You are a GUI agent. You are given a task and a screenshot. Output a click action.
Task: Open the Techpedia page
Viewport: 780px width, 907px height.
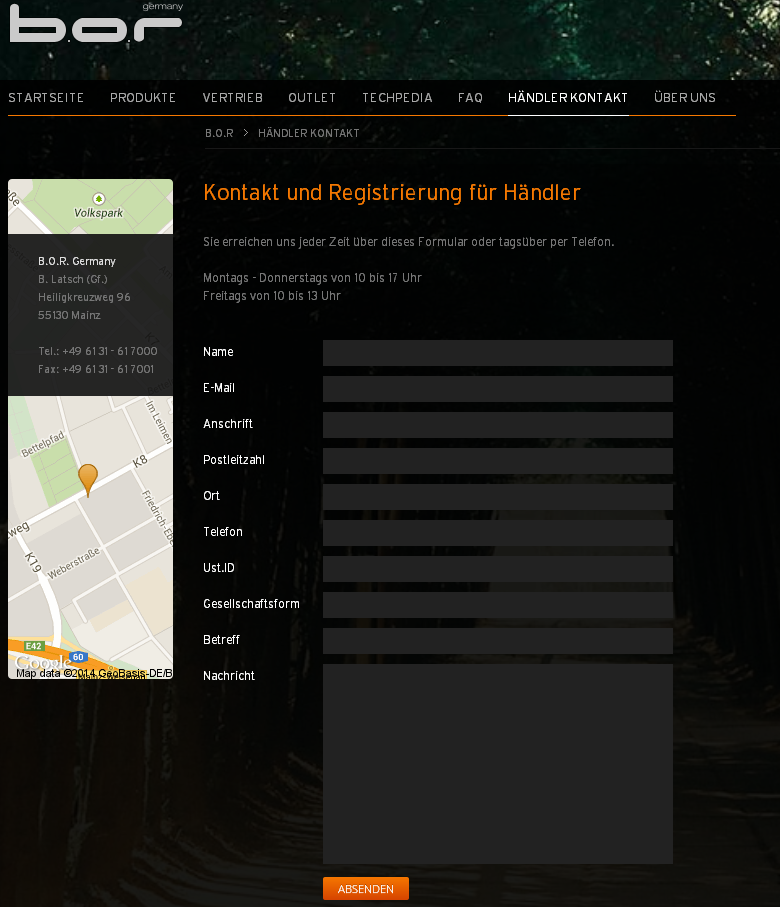(397, 98)
